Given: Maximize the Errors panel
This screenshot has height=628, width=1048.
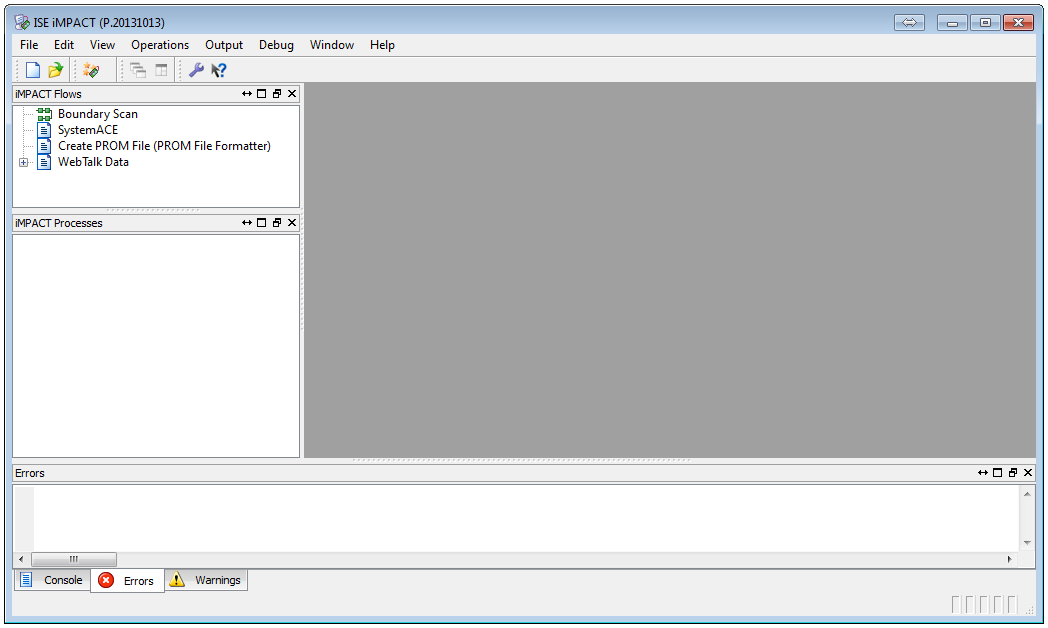Looking at the screenshot, I should [x=998, y=473].
